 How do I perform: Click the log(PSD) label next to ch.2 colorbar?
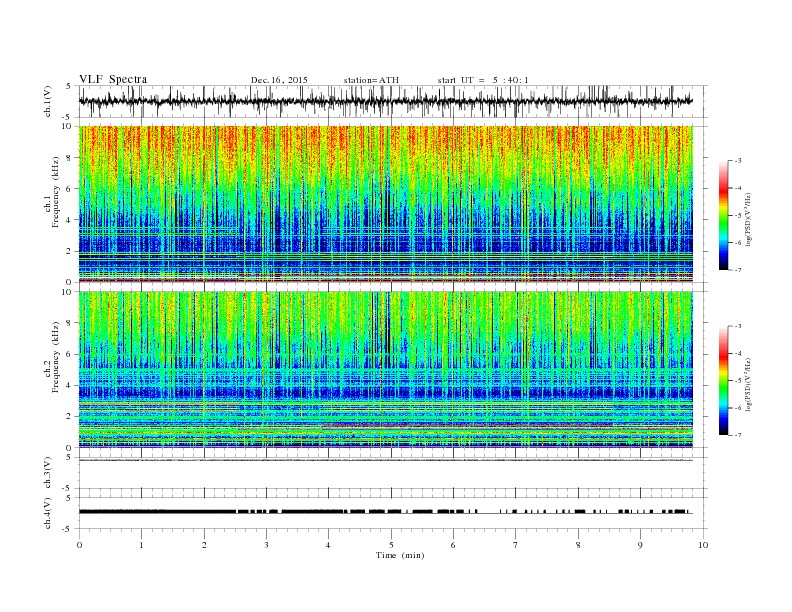[748, 384]
